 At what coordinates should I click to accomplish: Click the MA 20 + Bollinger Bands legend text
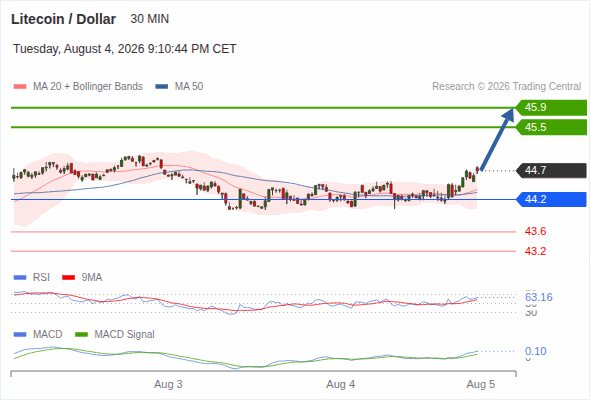click(88, 87)
